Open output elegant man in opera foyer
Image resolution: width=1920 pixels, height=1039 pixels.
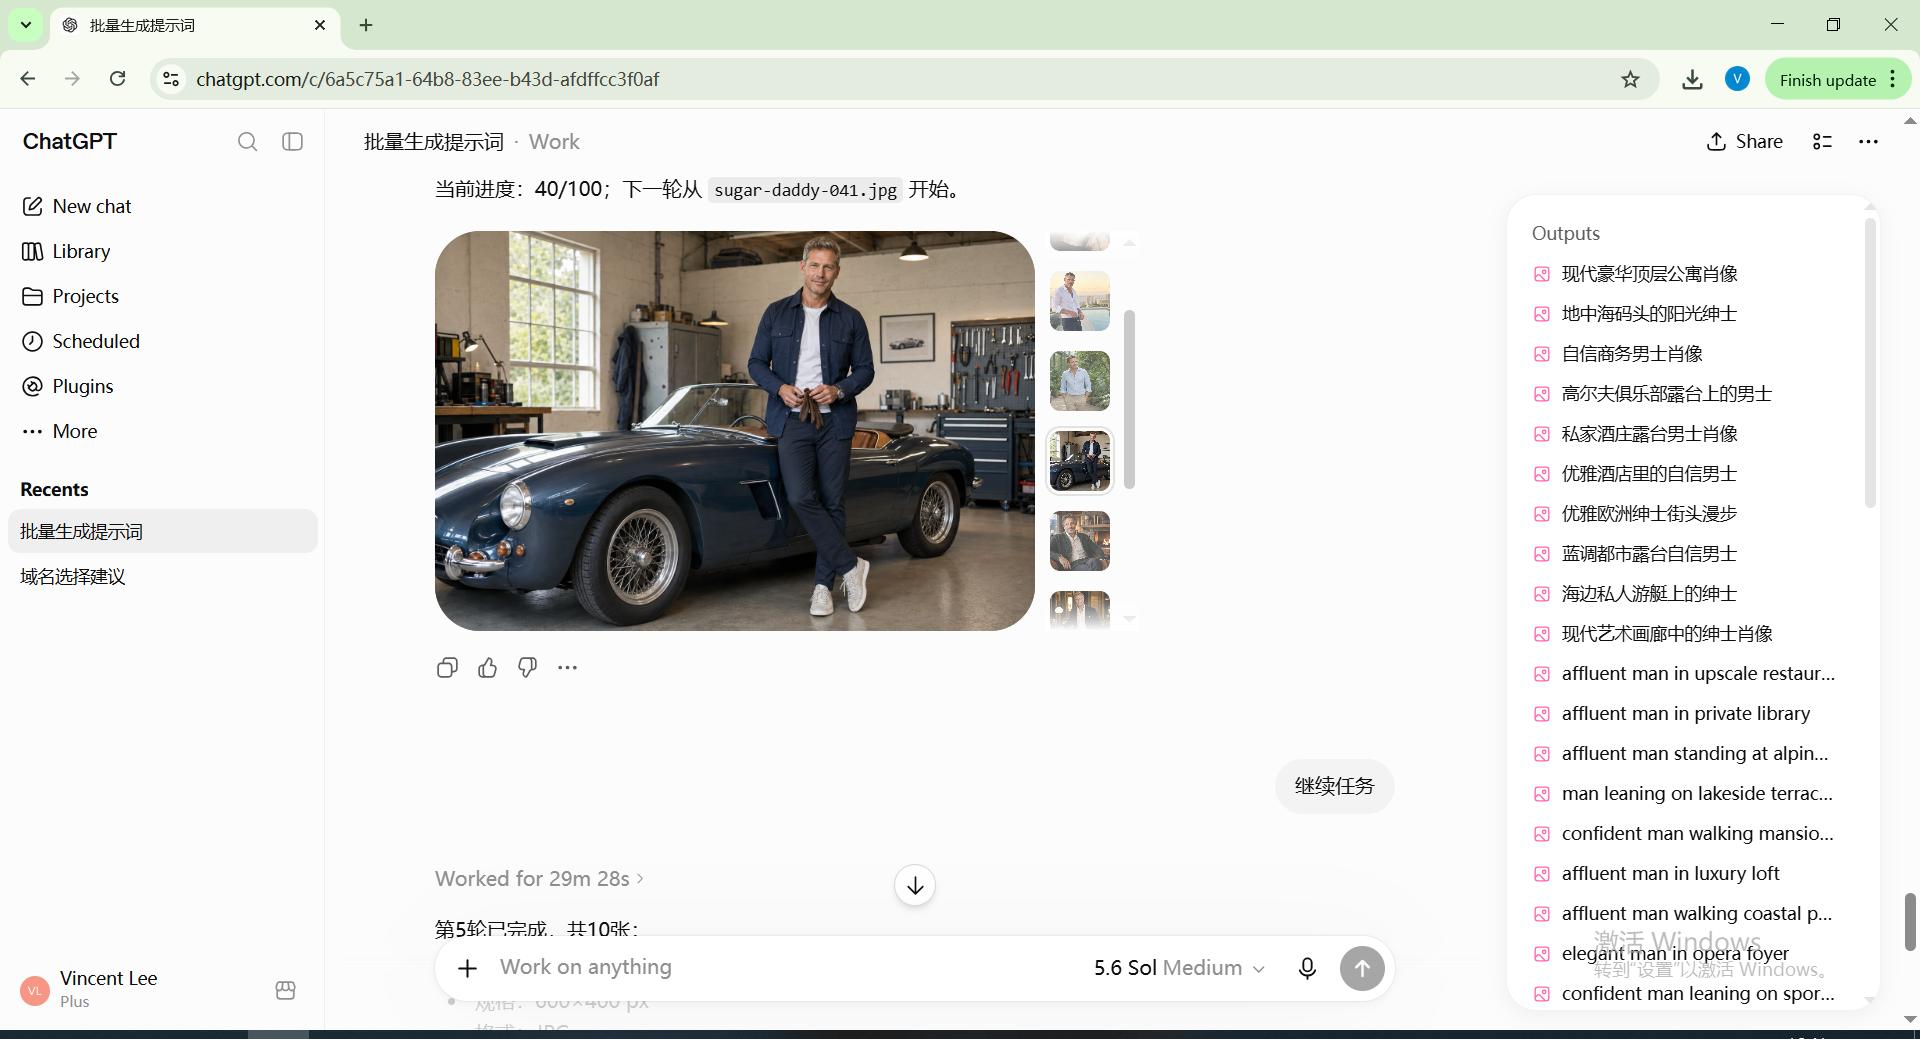point(1685,953)
